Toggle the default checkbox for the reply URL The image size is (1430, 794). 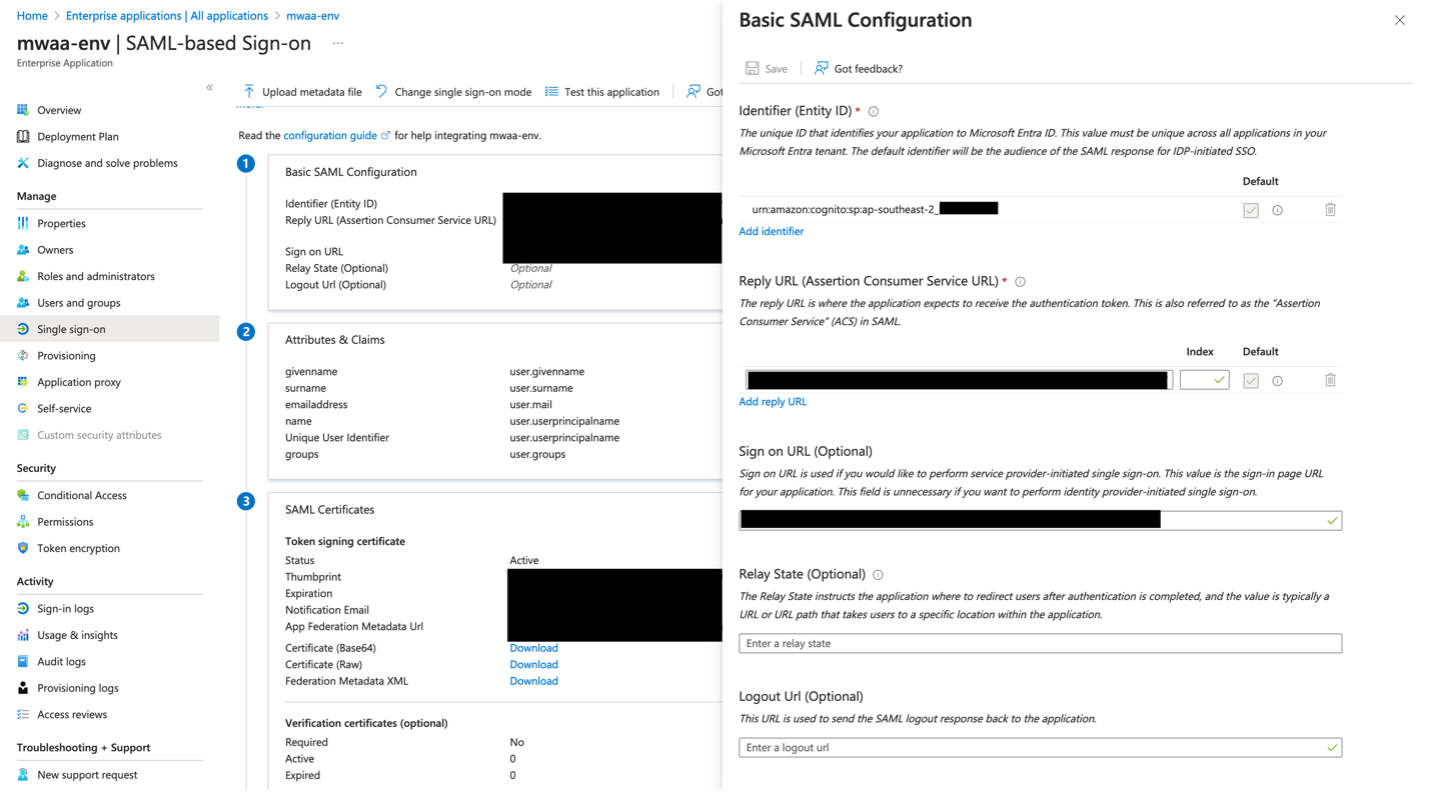pyautogui.click(x=1251, y=381)
